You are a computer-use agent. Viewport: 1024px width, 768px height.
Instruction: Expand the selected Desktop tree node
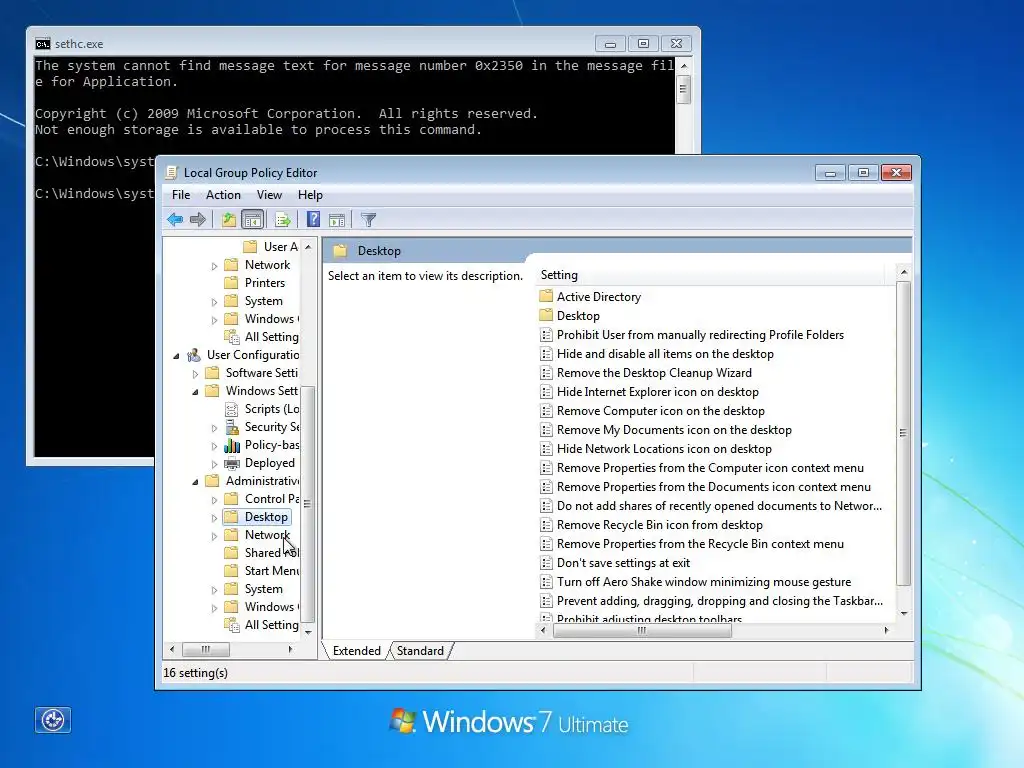pyautogui.click(x=214, y=518)
